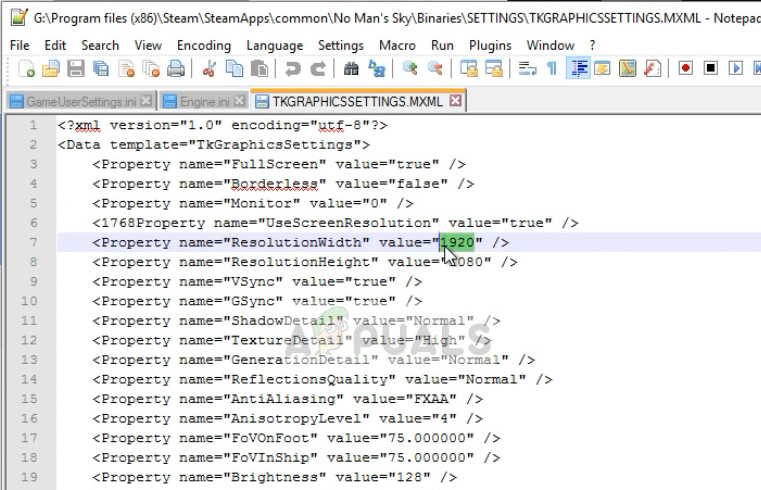Screen dimensions: 761x490
Task: Click line number 14 in margin
Action: click(29, 379)
